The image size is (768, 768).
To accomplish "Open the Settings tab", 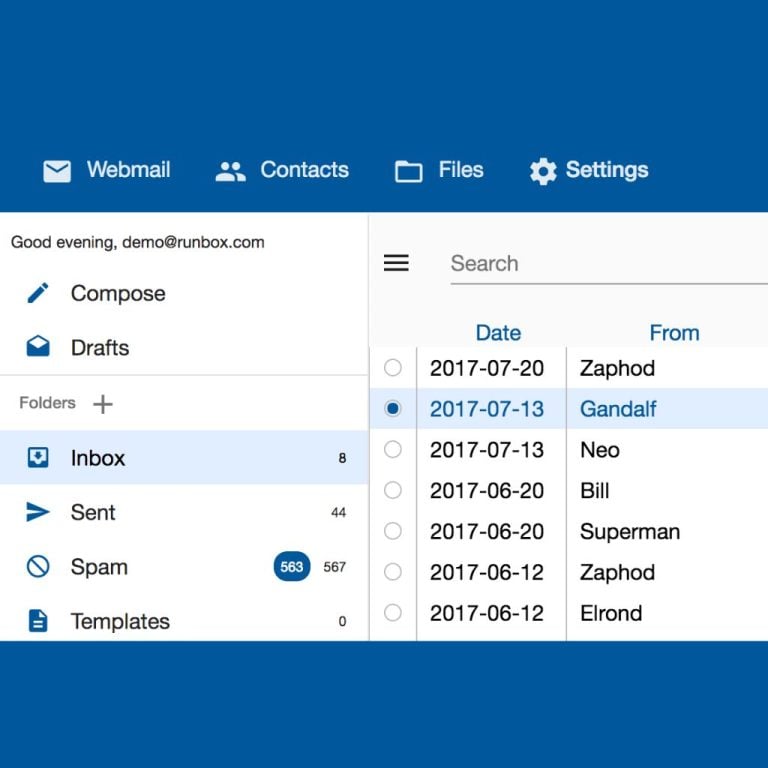I will click(x=589, y=170).
